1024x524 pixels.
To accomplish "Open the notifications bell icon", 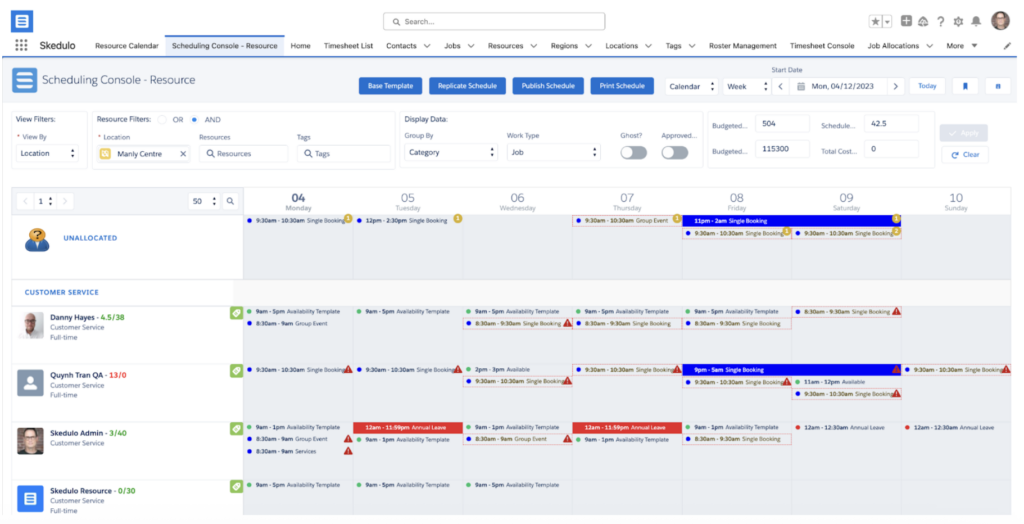I will pos(976,22).
